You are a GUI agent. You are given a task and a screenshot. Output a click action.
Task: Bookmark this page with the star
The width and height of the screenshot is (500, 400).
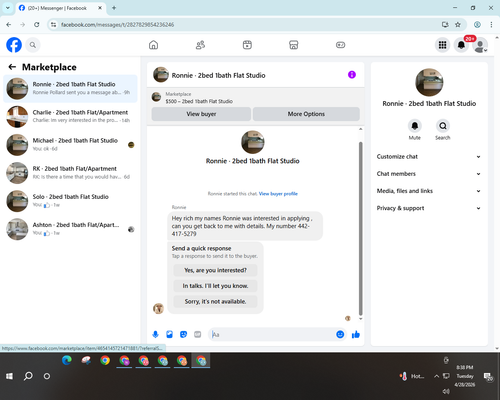[x=458, y=25]
